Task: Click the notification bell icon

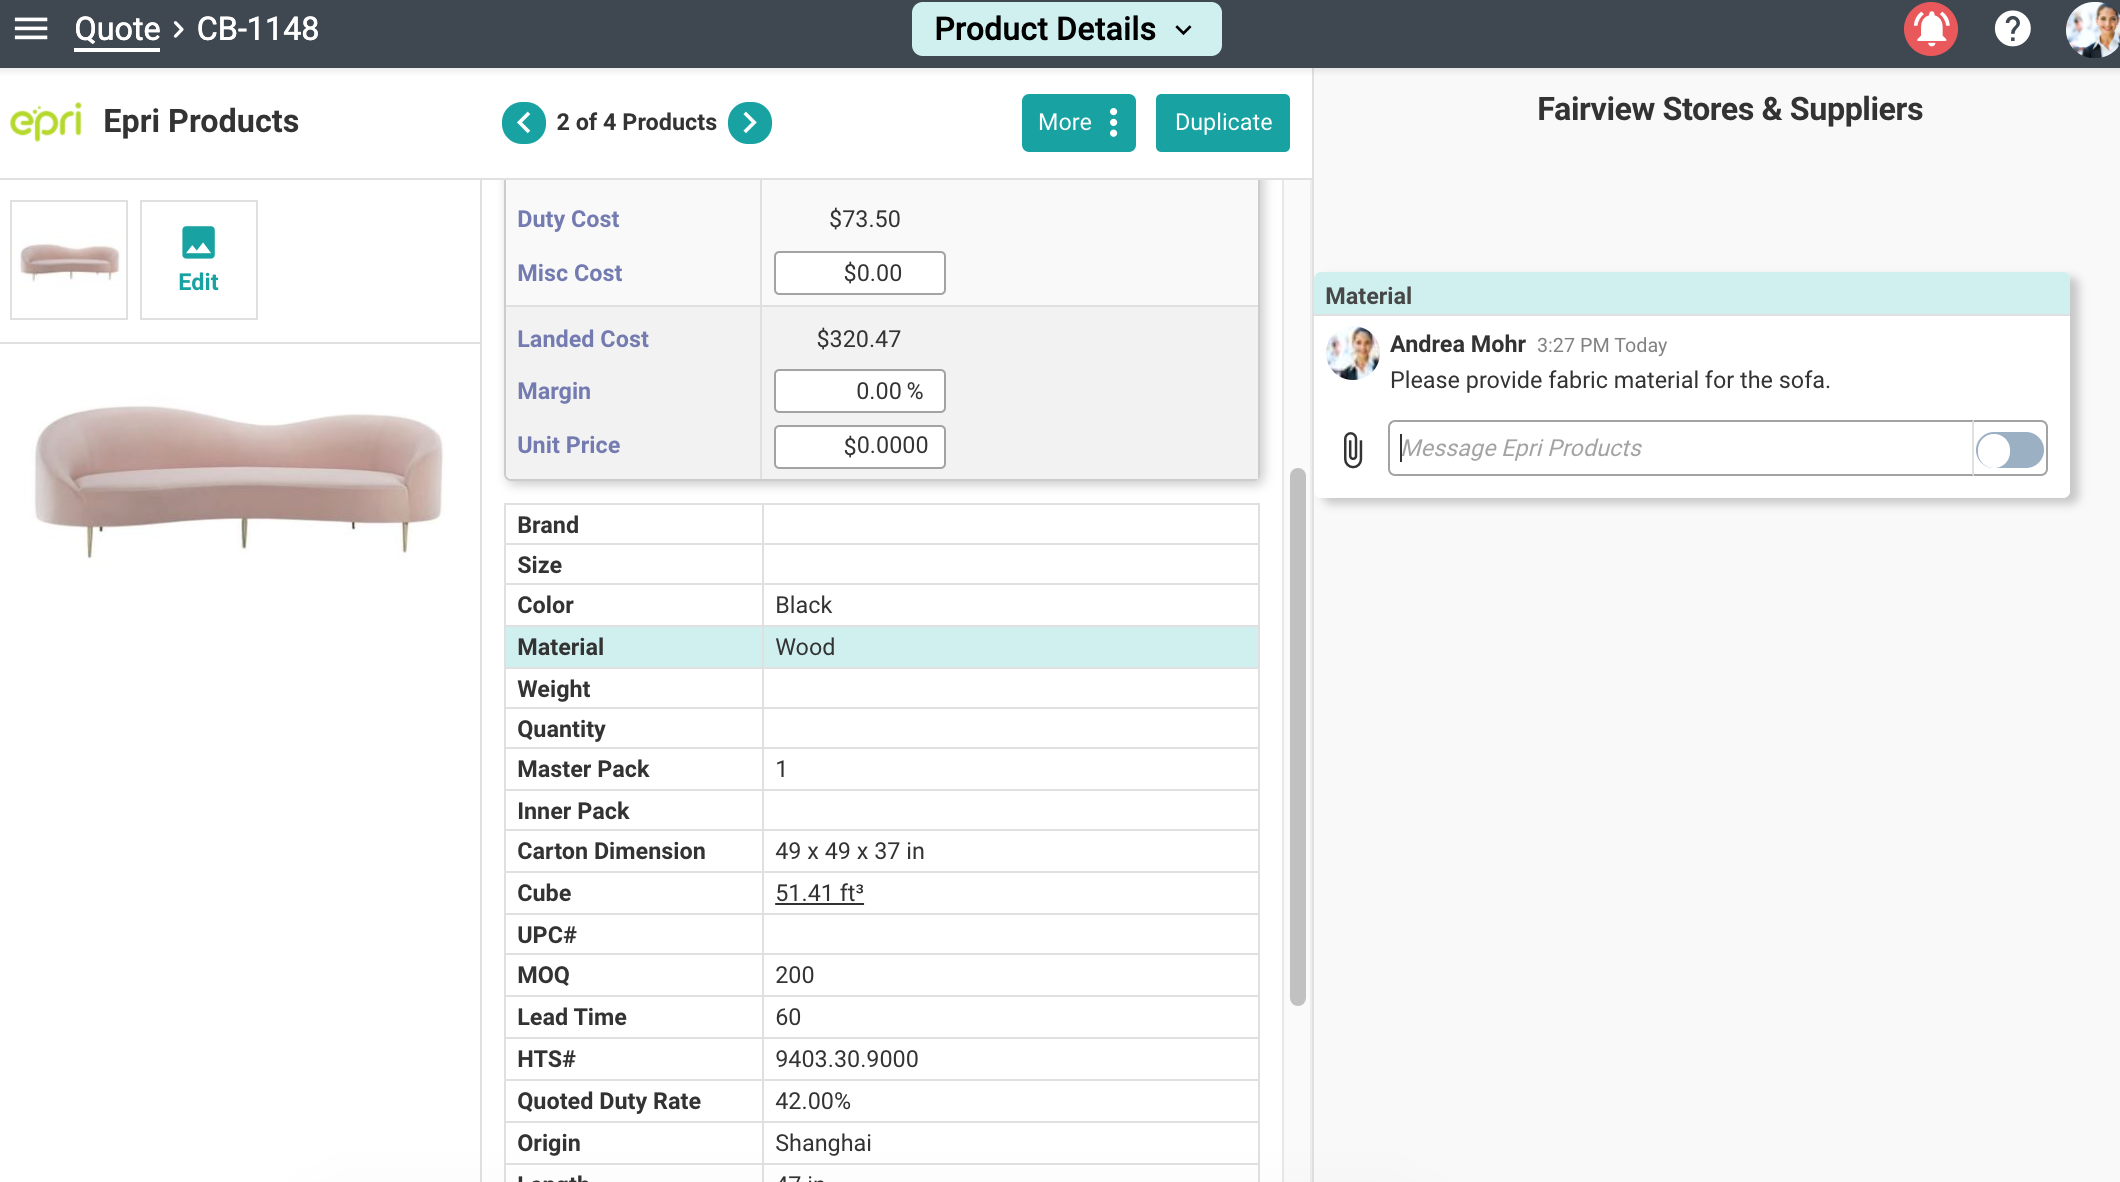Action: coord(1930,29)
